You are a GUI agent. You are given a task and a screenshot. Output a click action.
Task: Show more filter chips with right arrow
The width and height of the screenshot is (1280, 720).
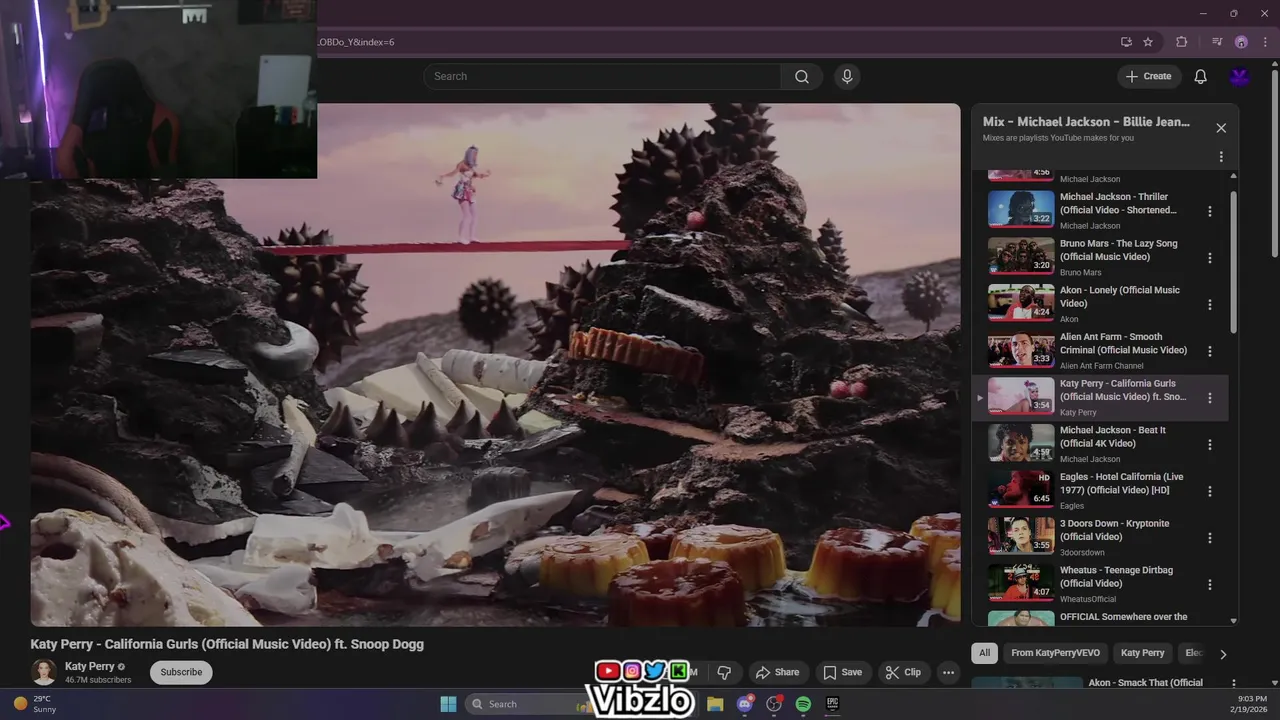coord(1222,654)
